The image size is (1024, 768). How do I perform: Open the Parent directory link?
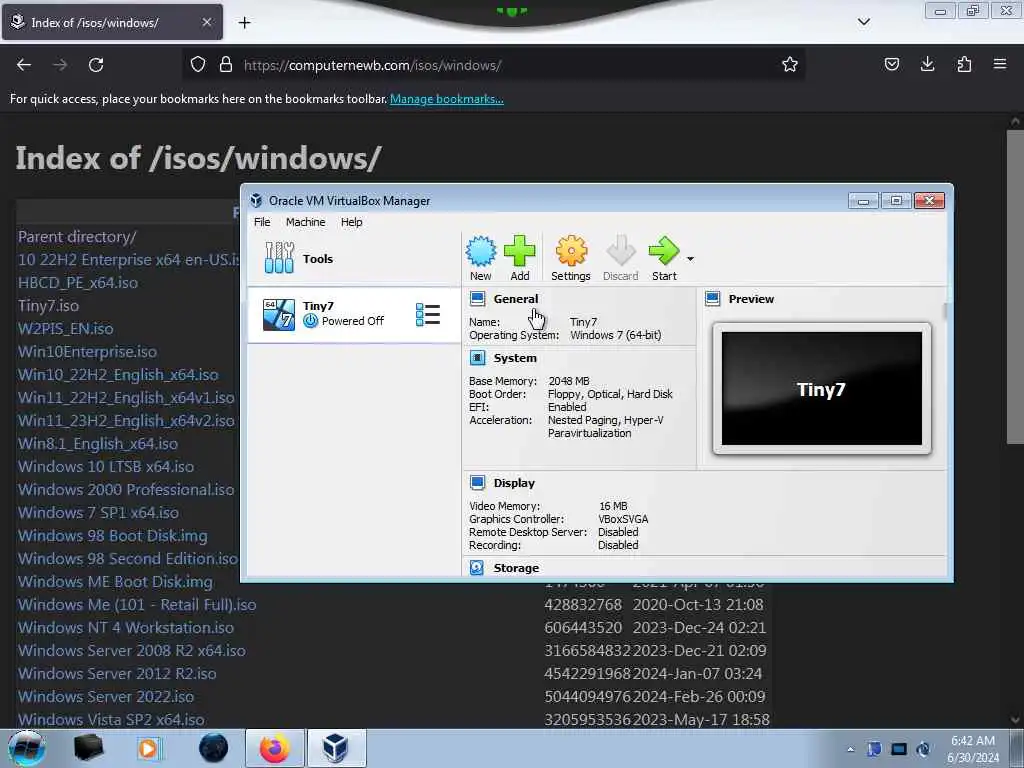click(x=77, y=236)
